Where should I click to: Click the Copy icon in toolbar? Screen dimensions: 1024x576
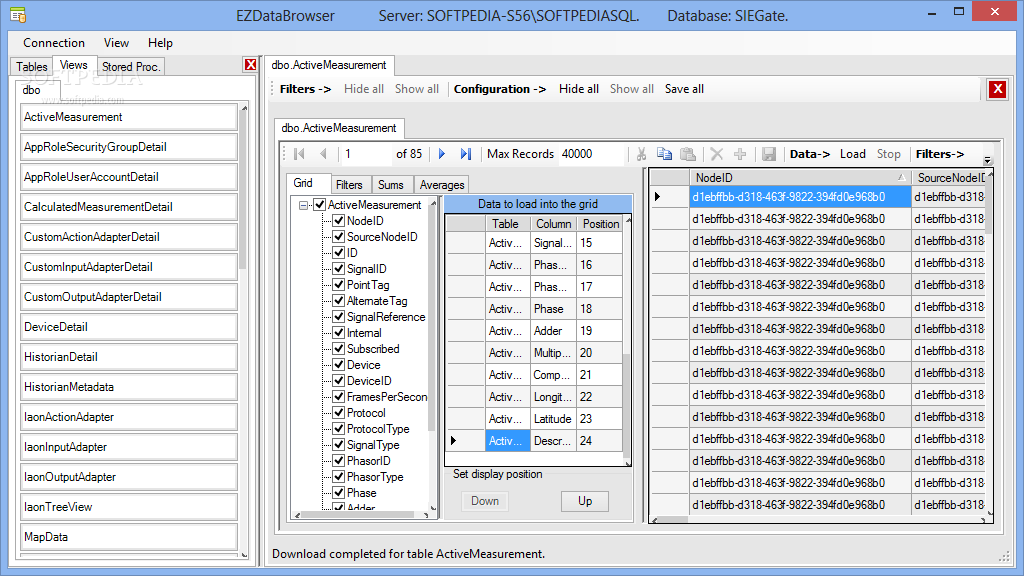664,154
